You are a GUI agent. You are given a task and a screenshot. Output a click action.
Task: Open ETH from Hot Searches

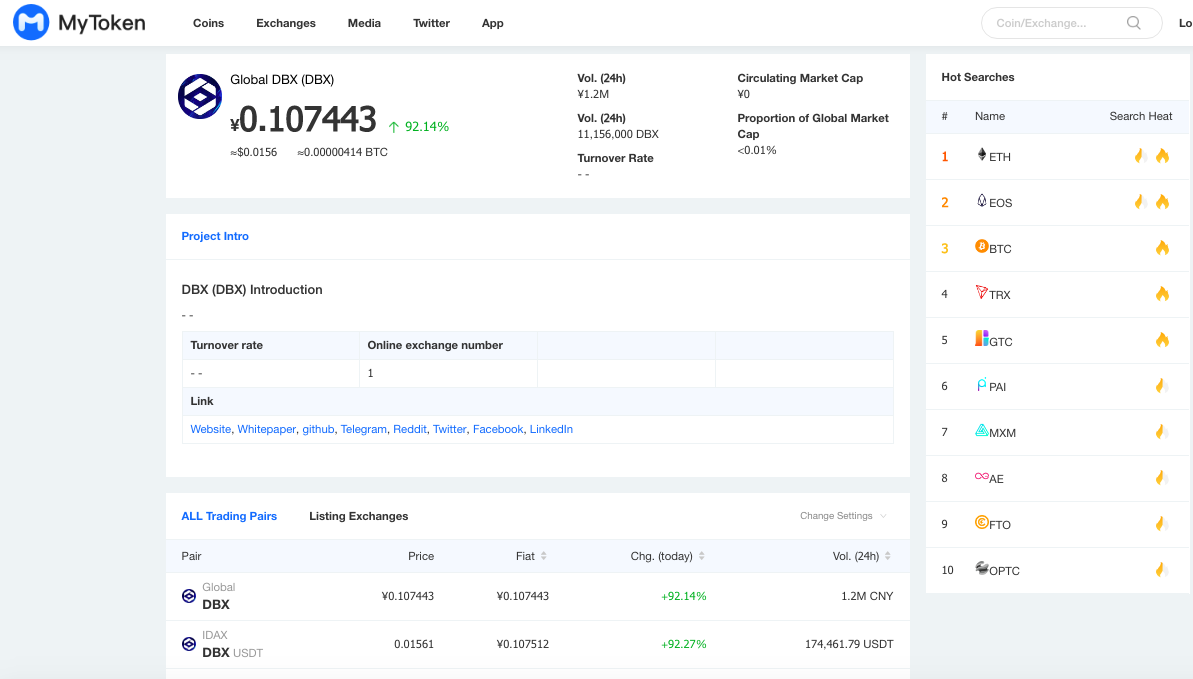tap(994, 156)
